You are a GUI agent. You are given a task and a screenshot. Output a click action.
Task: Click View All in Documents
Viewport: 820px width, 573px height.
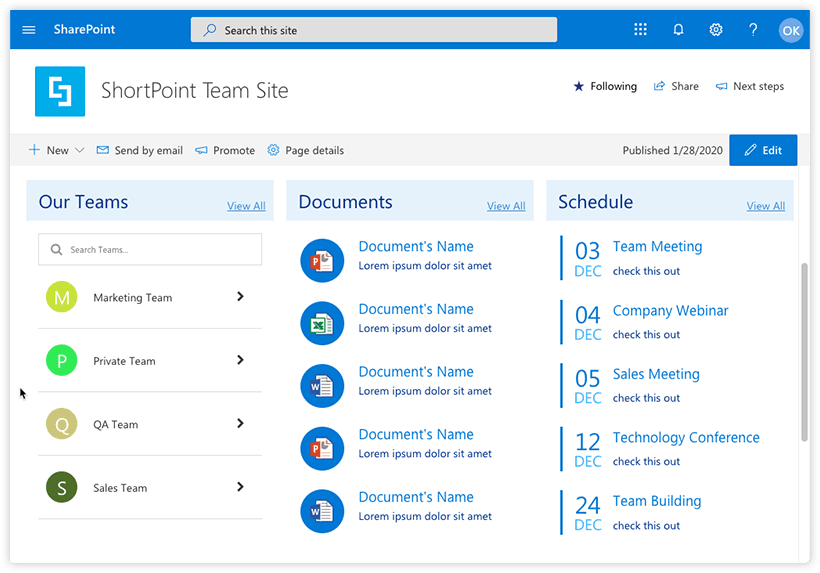506,206
